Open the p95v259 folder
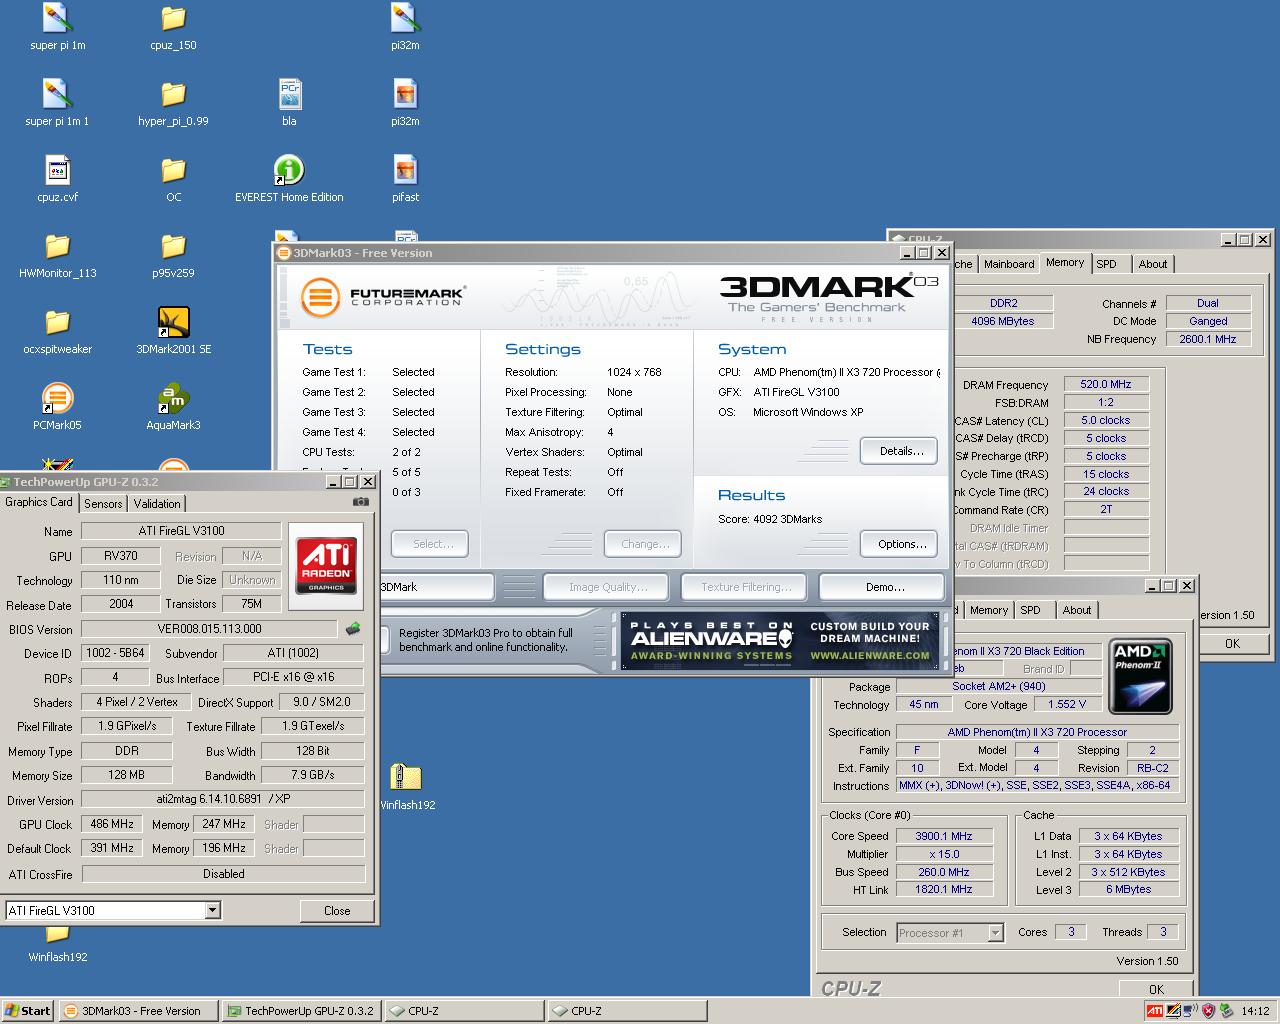 173,248
